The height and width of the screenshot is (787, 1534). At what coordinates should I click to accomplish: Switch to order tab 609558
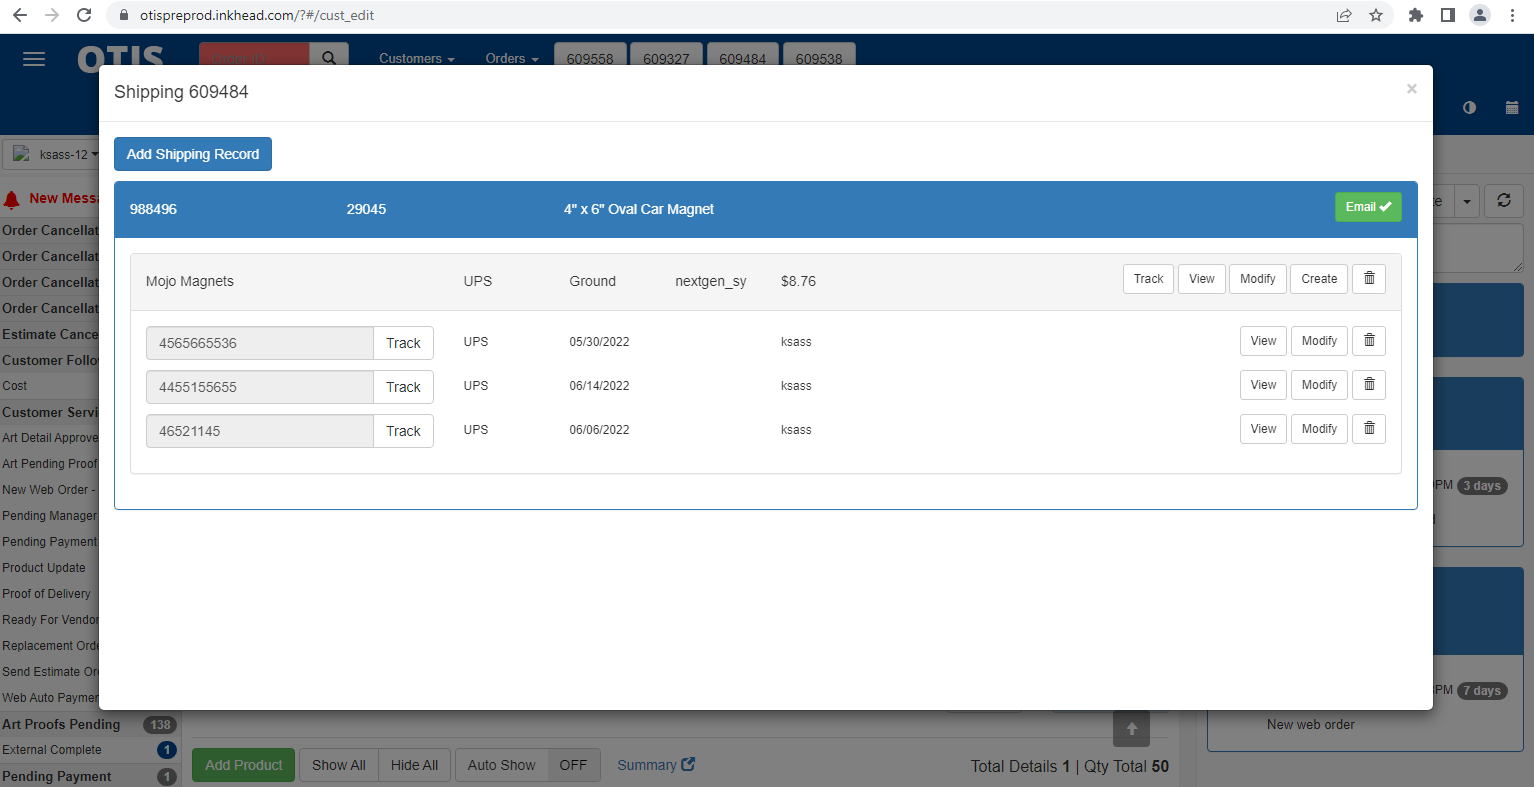click(x=590, y=58)
